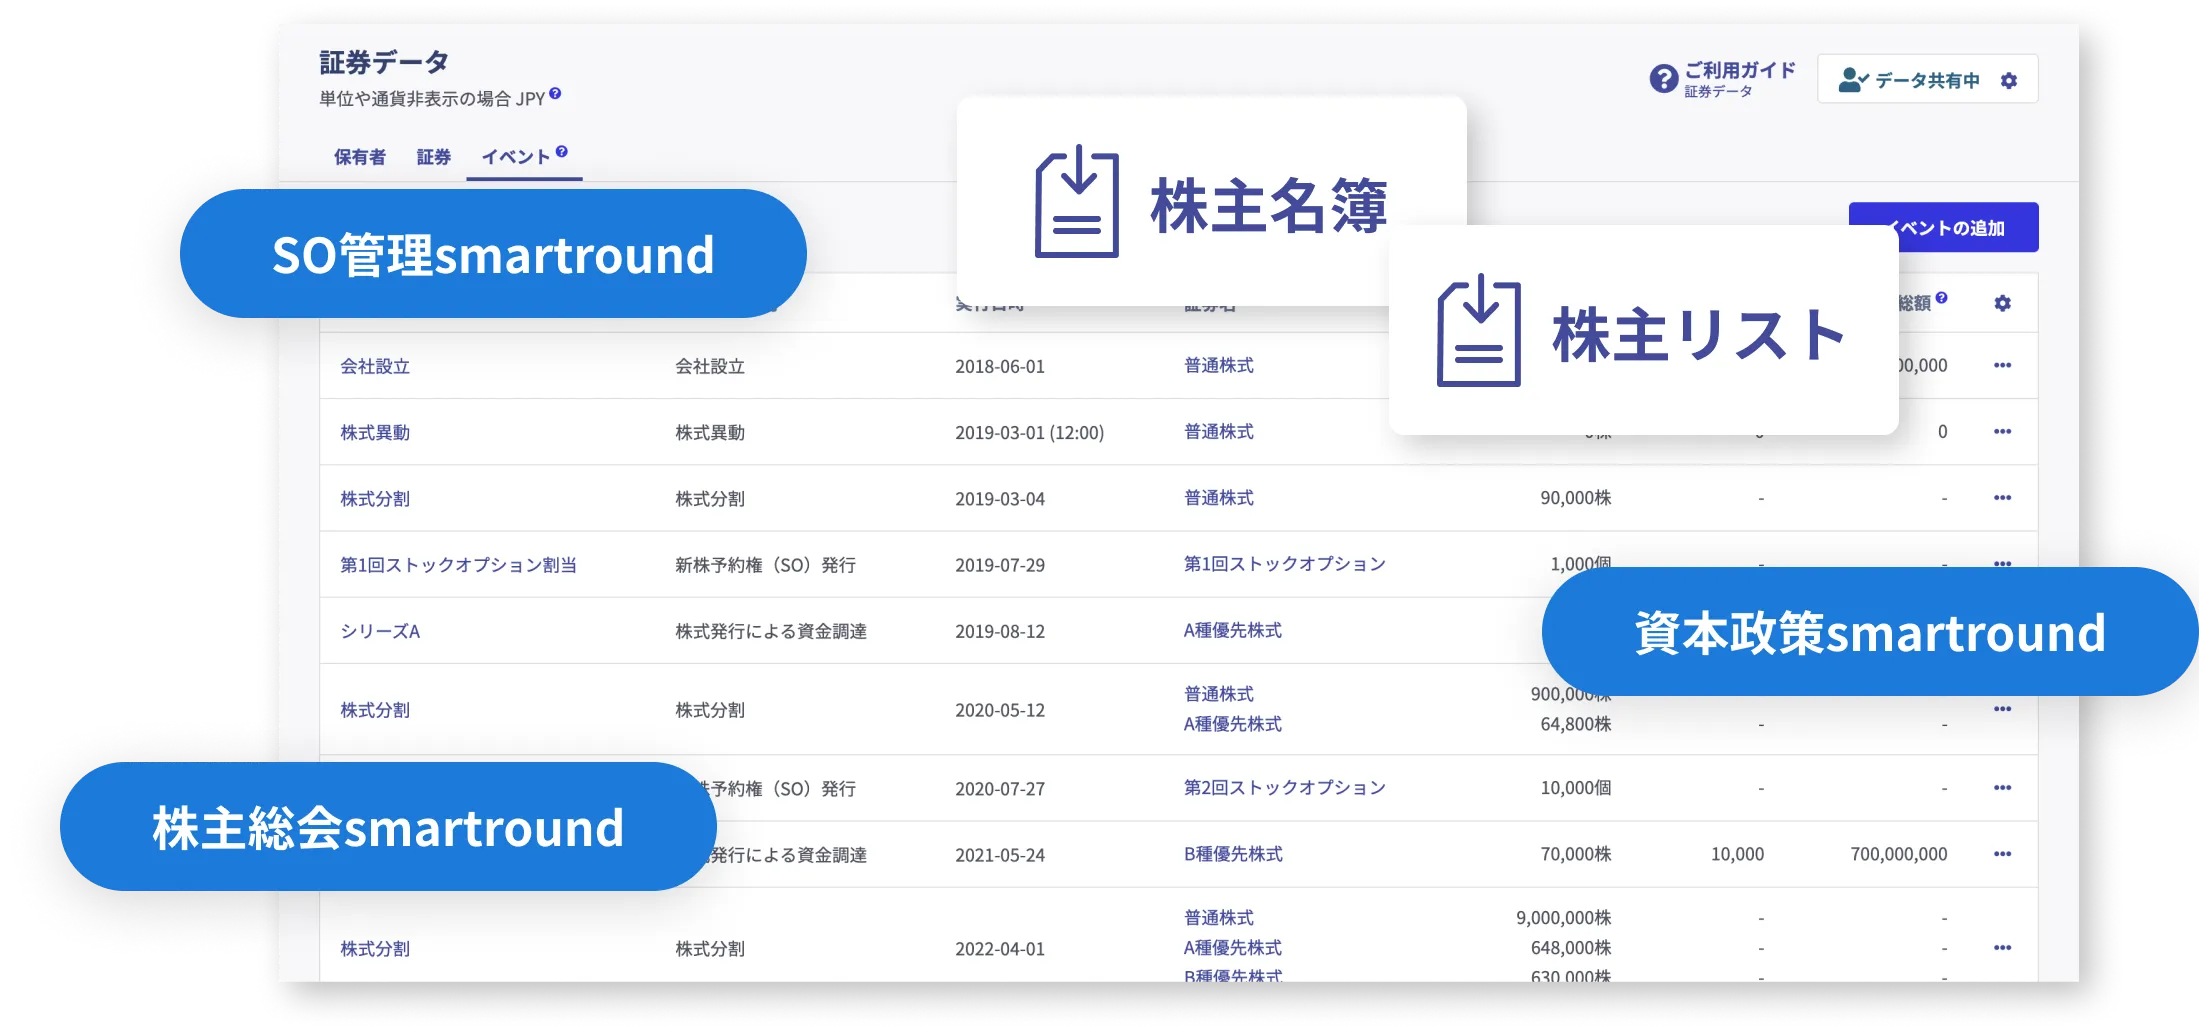Click A種優先株式 in the シリーズA row

click(x=1233, y=630)
